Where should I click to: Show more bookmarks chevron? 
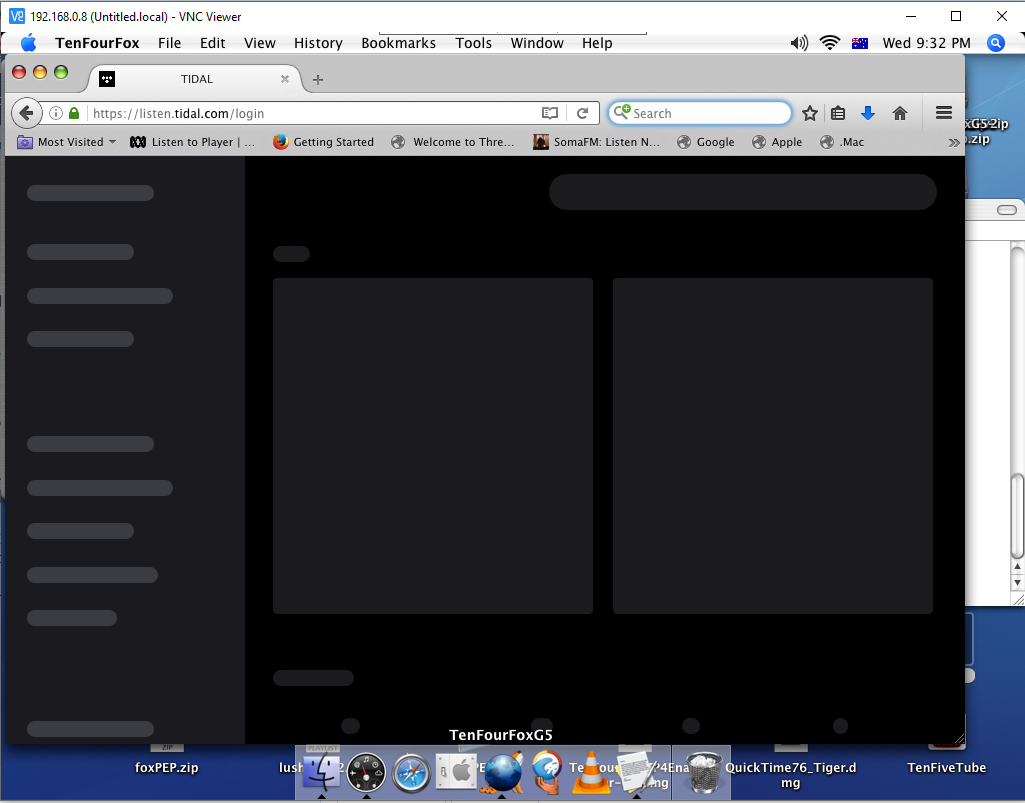(954, 143)
